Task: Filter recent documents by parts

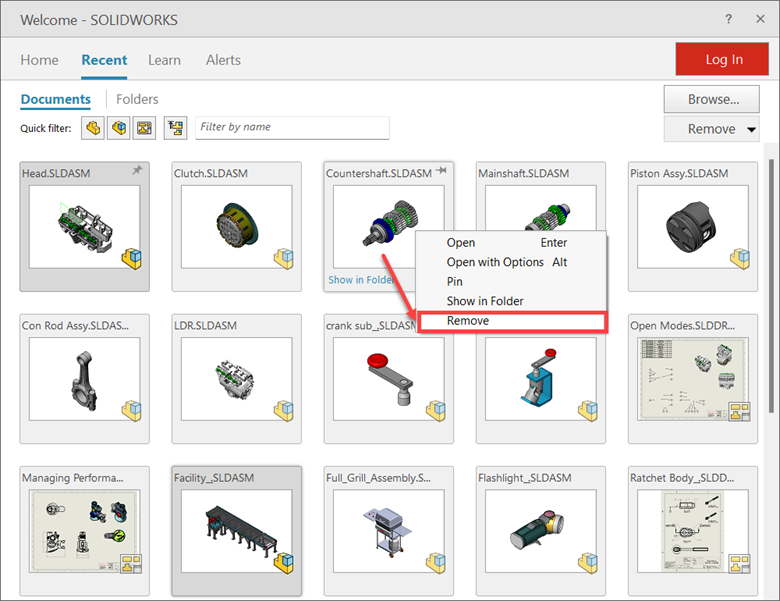Action: coord(93,128)
